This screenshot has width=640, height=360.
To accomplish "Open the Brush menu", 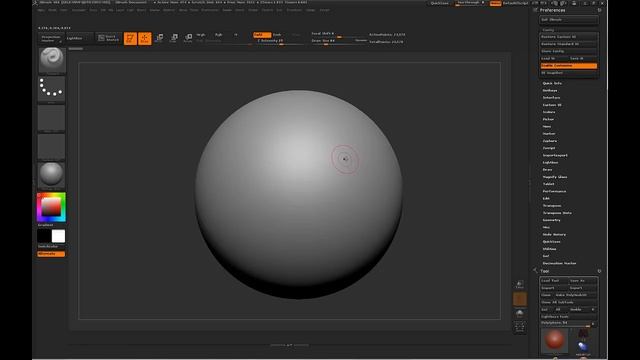I will (x=52, y=10).
